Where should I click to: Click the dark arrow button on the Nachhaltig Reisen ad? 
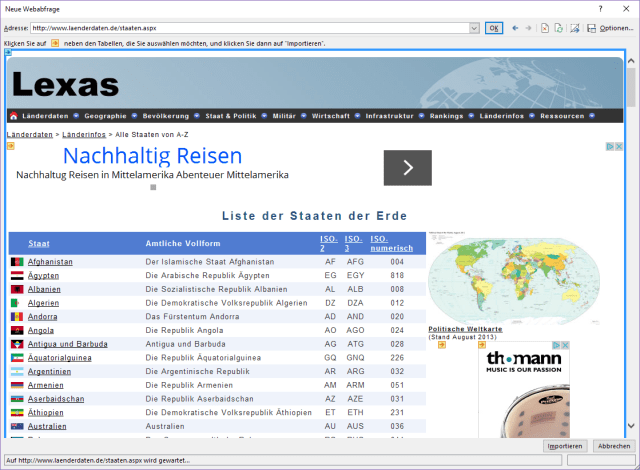tap(408, 168)
